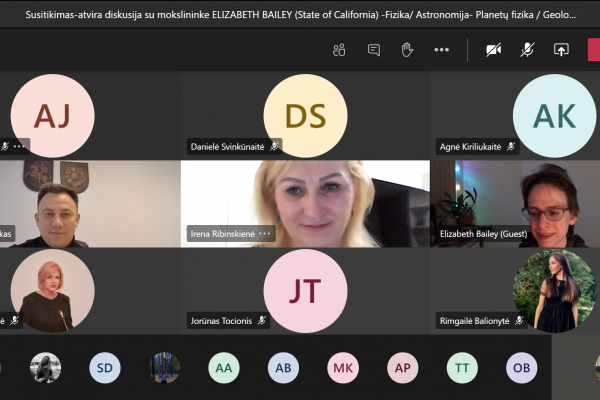Click the muted mic icon beside Rimgailė Balionytė
Screen dimensions: 600x400
coord(519,320)
